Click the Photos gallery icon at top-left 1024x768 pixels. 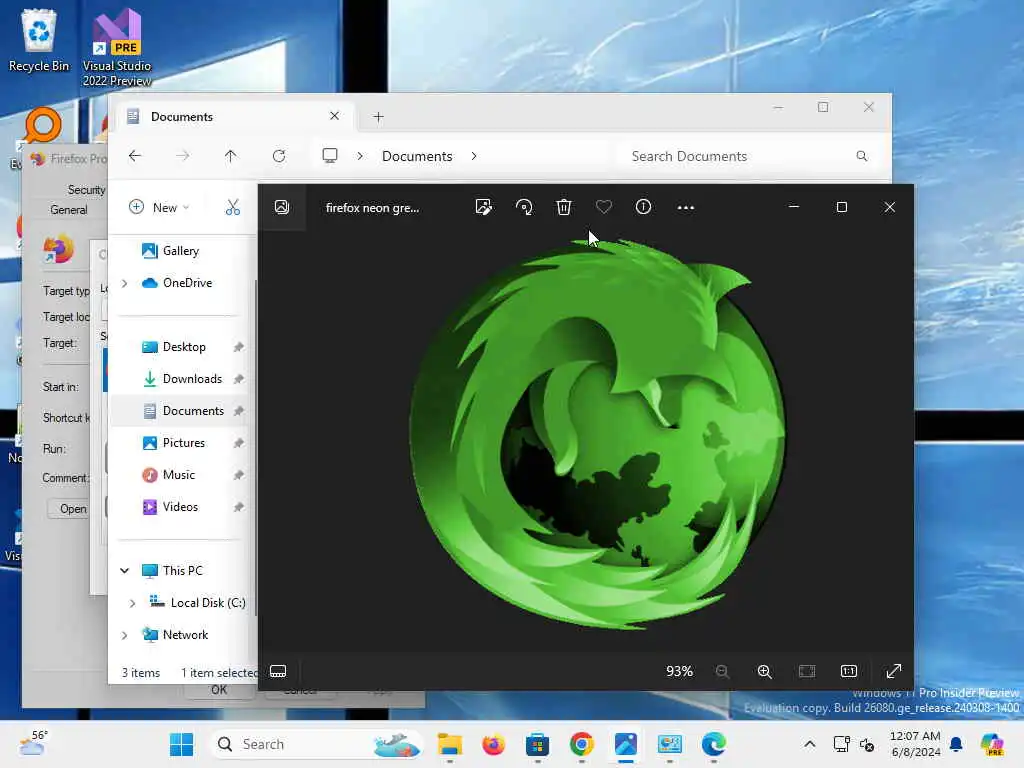pyautogui.click(x=281, y=207)
